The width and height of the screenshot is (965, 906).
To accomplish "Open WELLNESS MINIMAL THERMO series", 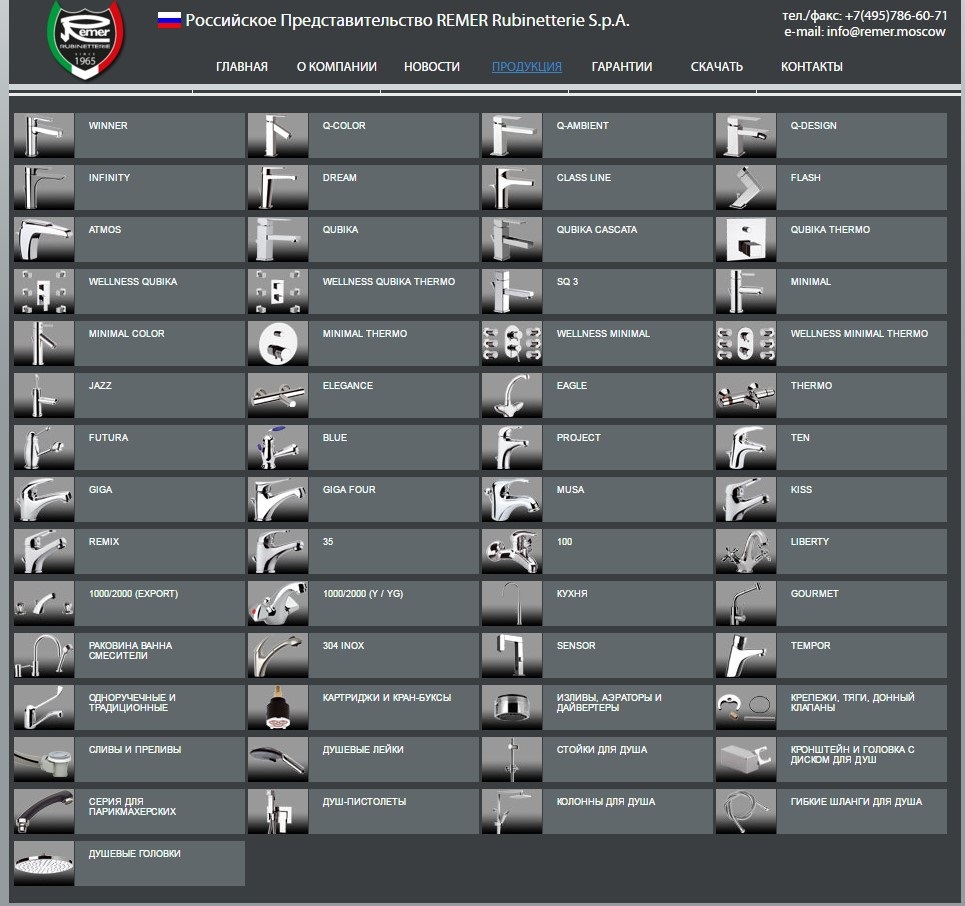I will coord(859,334).
